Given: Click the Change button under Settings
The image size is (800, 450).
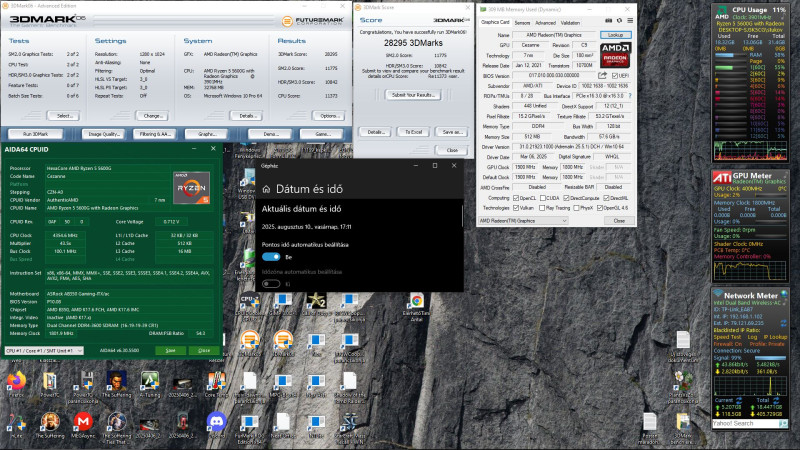Looking at the screenshot, I should click(152, 116).
